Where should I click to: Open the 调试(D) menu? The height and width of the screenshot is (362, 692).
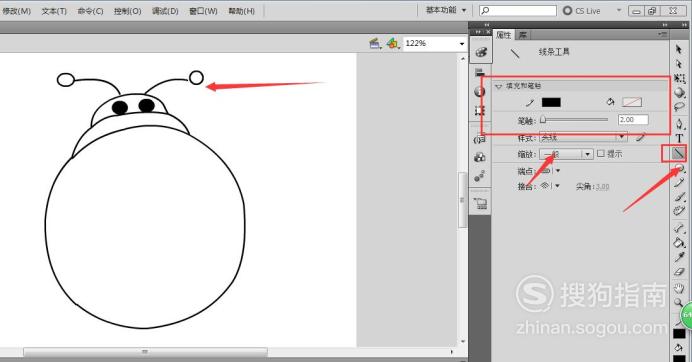165,11
